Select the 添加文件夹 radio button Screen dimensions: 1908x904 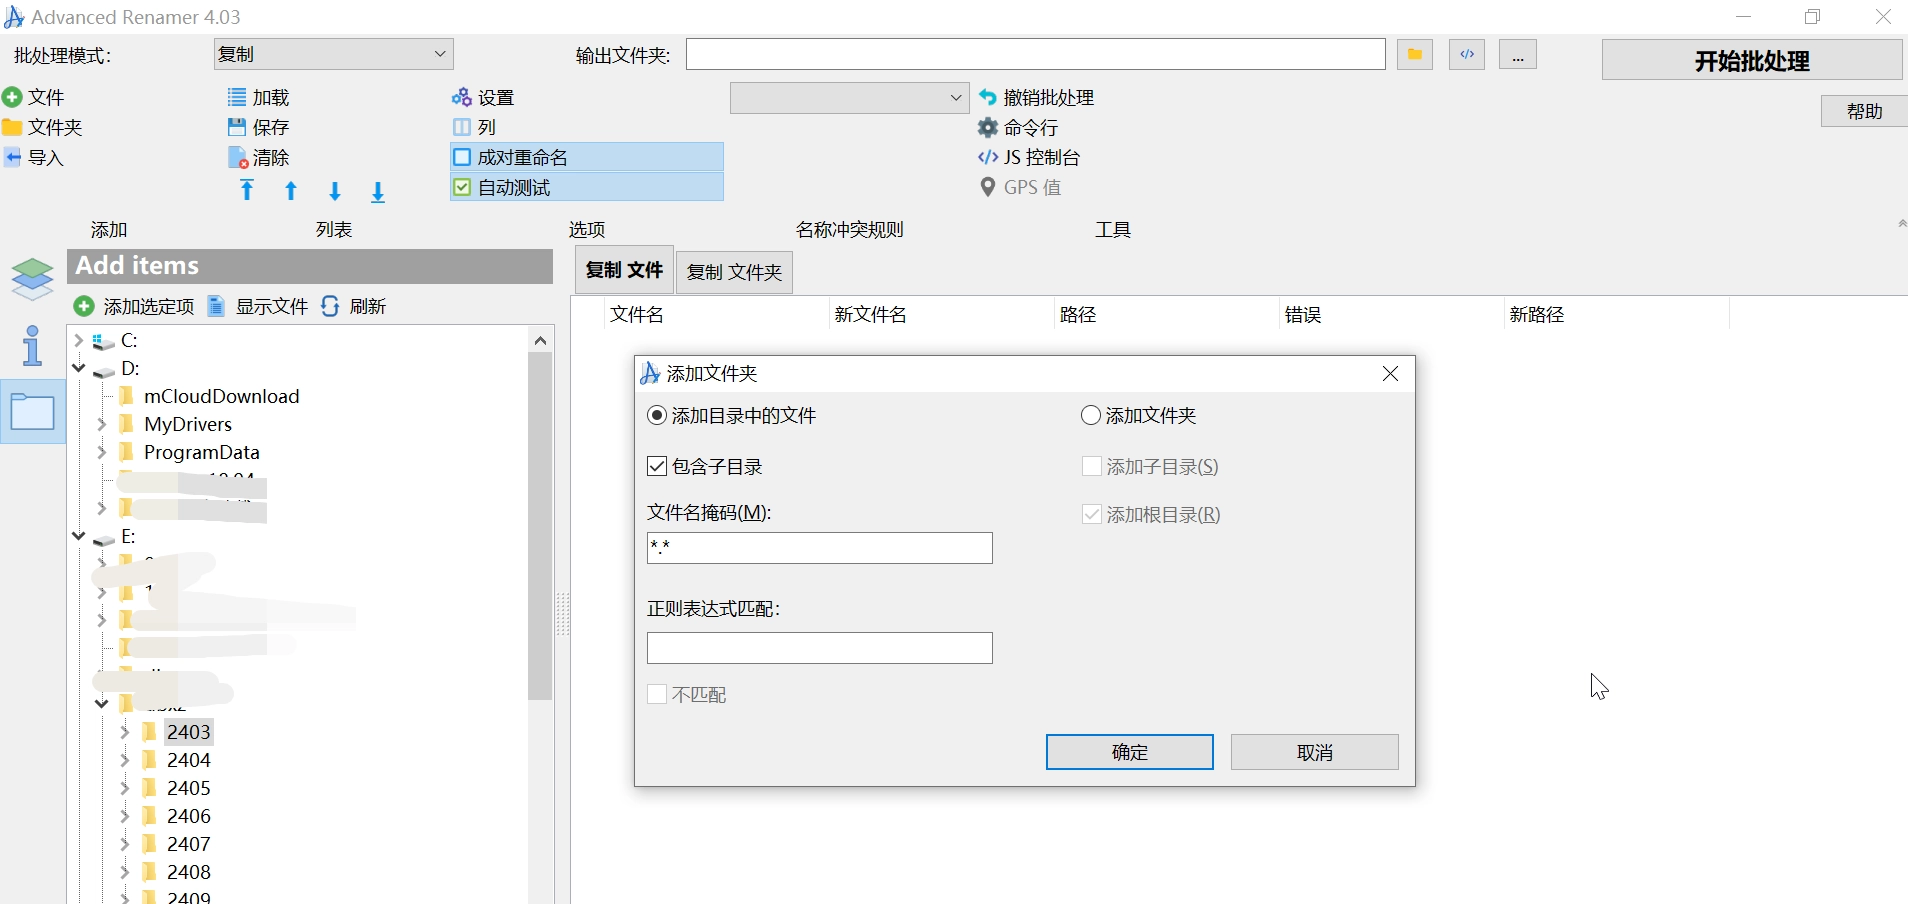pos(1091,415)
